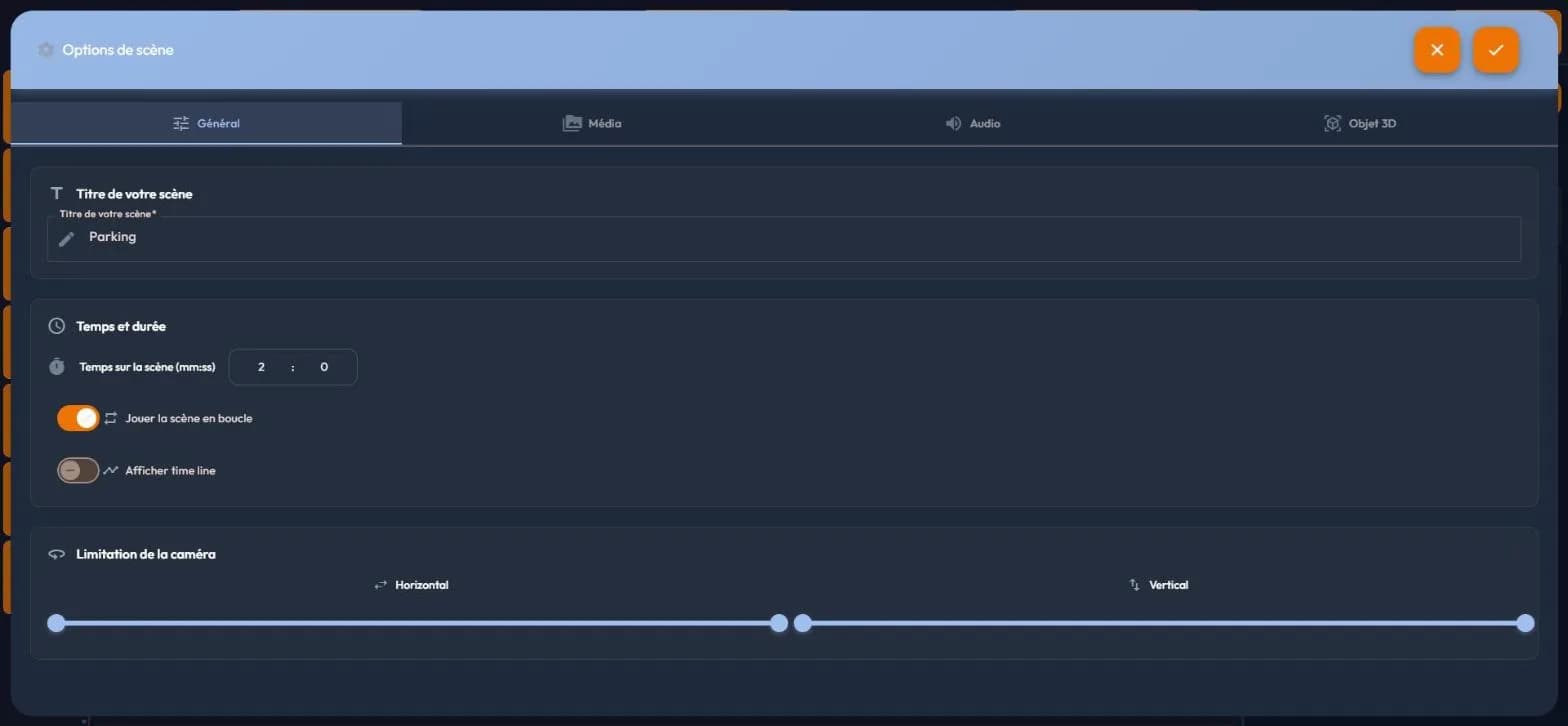
Task: Open the Audio tab
Action: (973, 123)
